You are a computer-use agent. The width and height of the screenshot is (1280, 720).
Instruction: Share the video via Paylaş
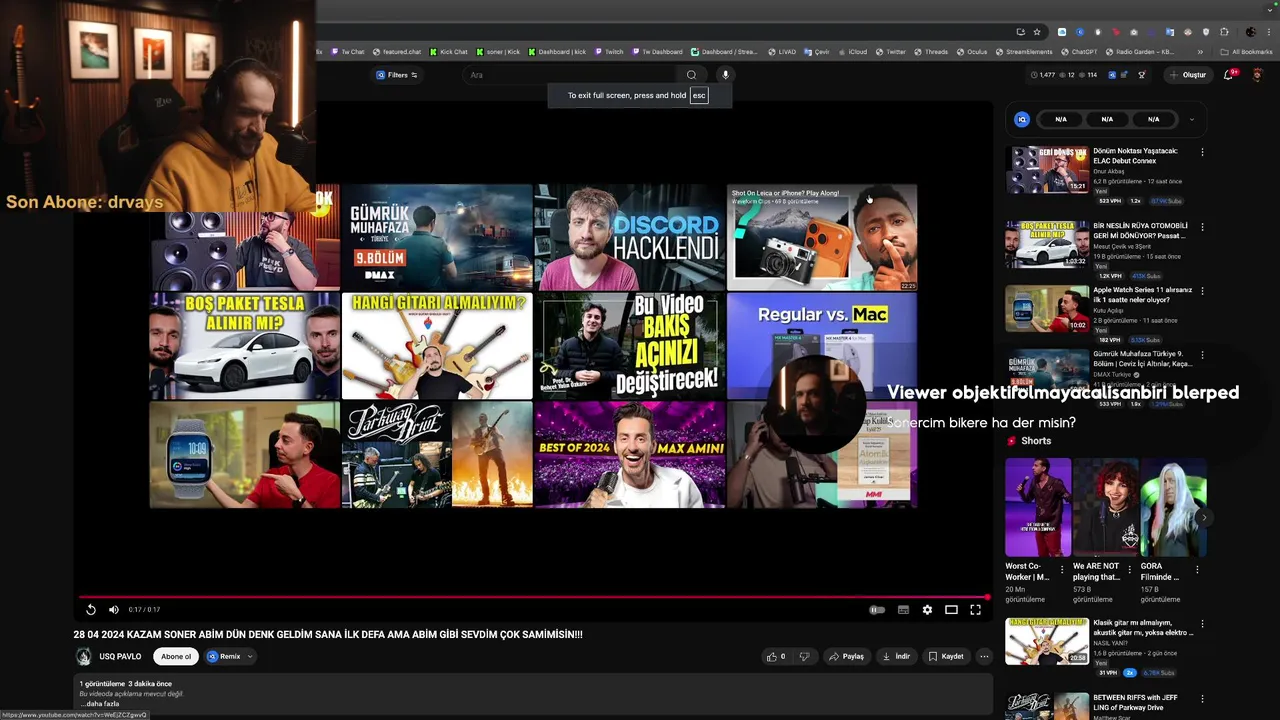point(846,657)
